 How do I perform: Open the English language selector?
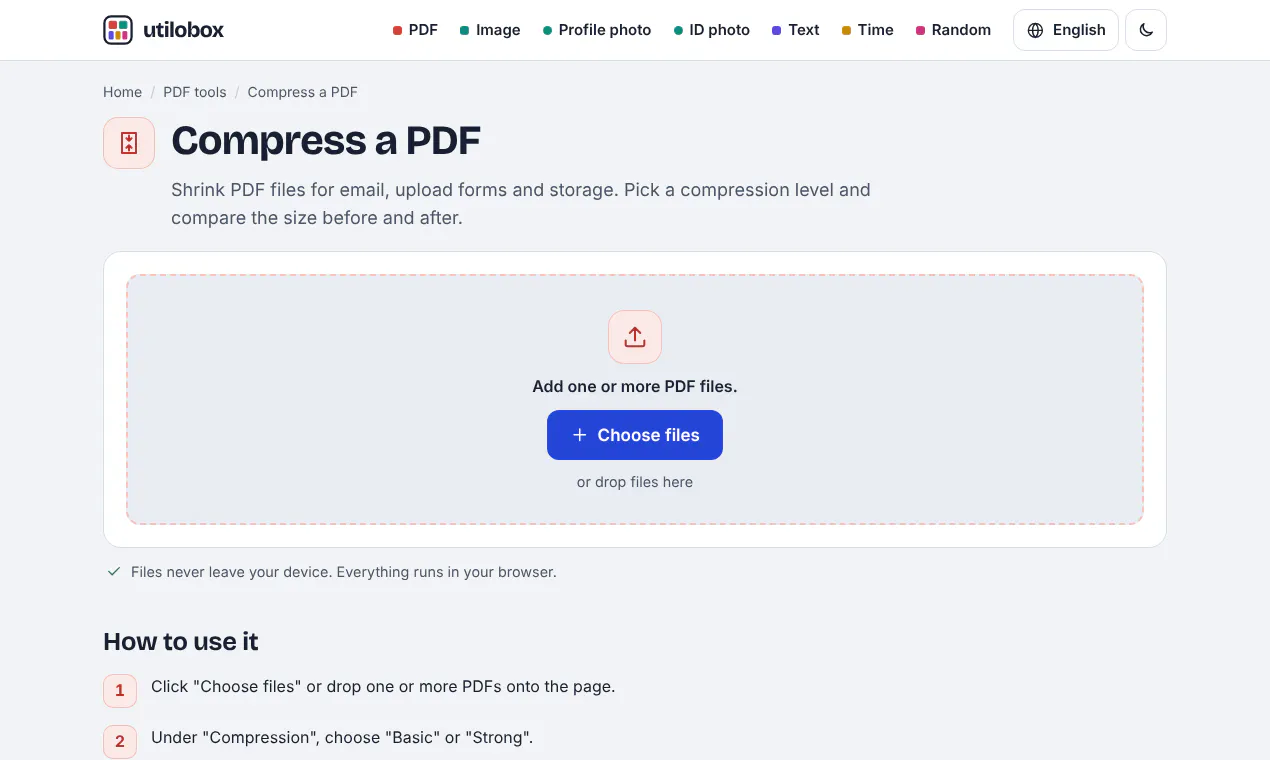[1066, 30]
